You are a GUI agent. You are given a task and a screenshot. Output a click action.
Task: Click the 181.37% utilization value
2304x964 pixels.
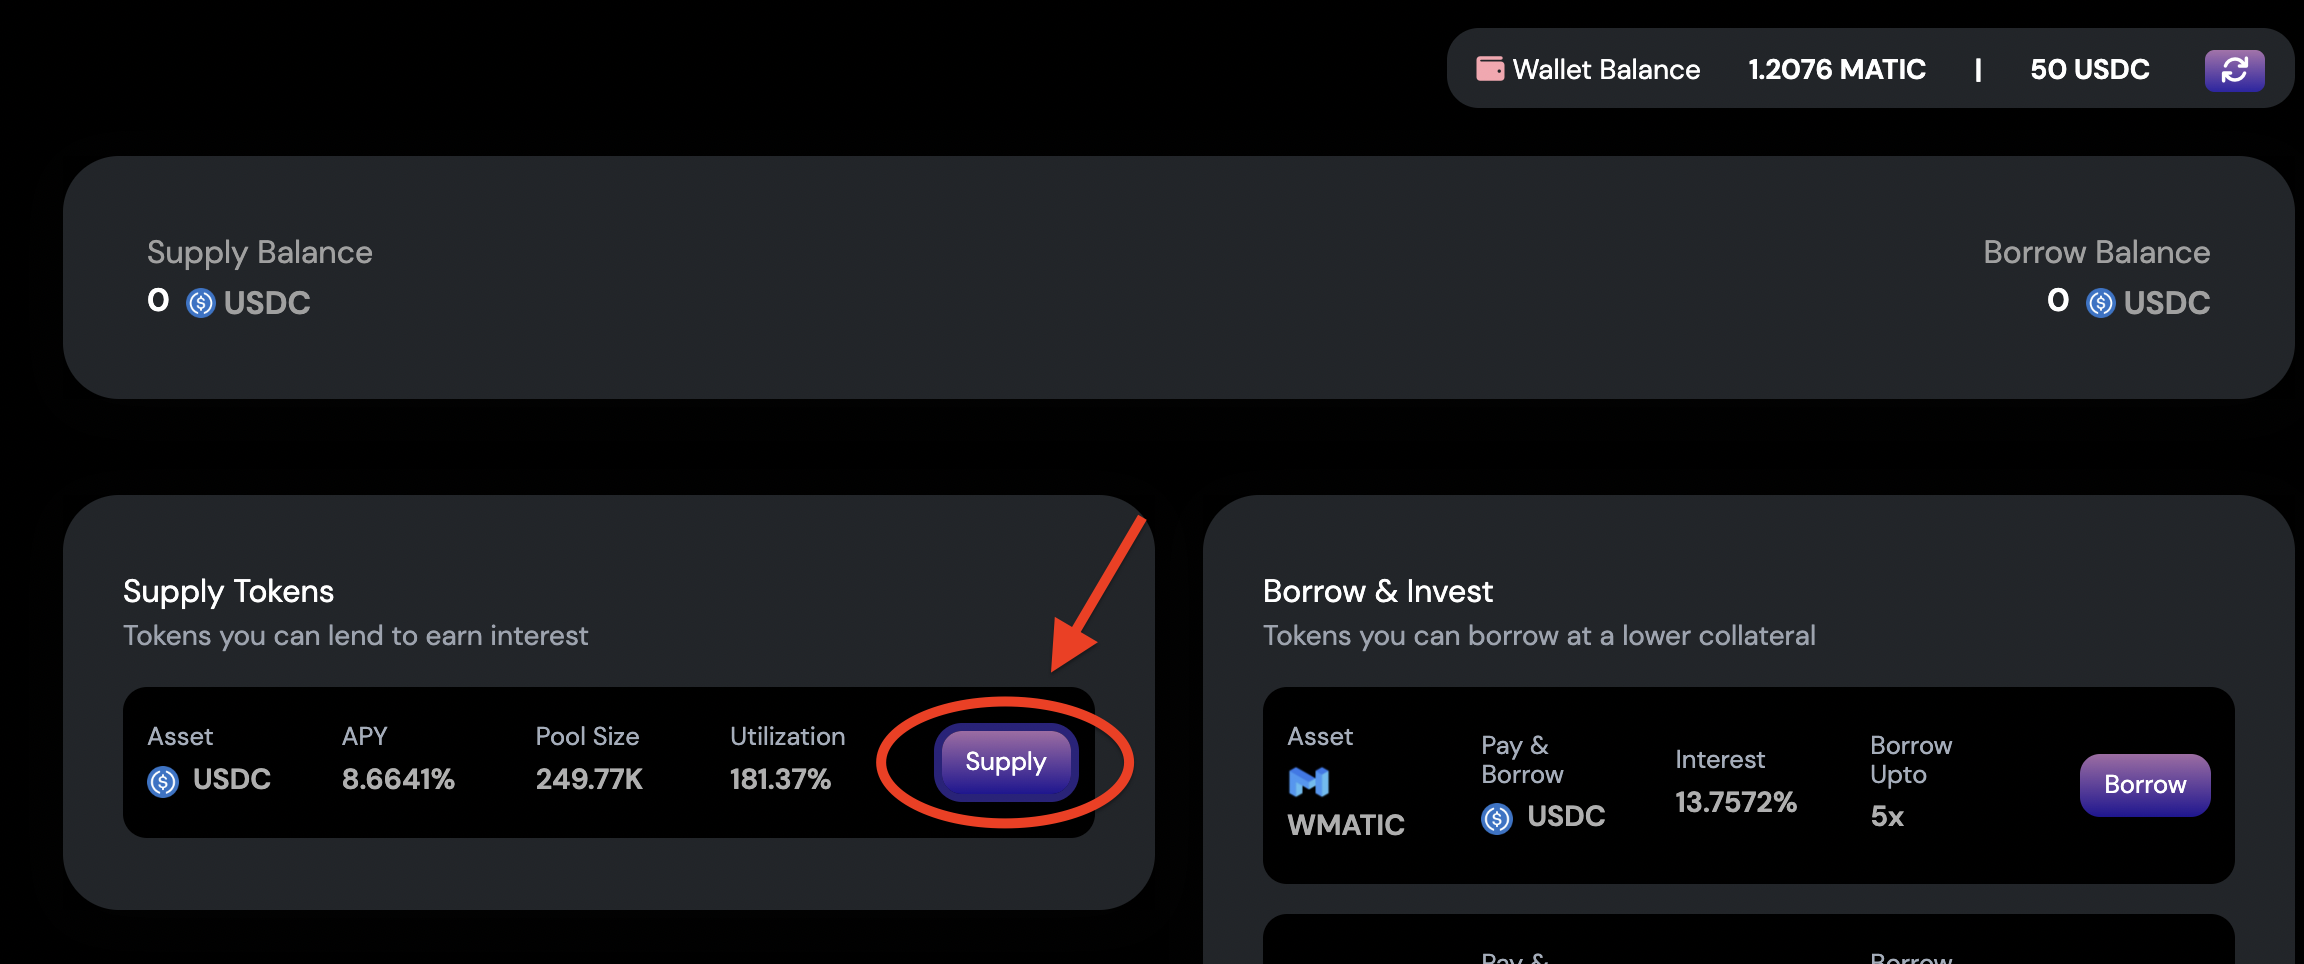(780, 779)
